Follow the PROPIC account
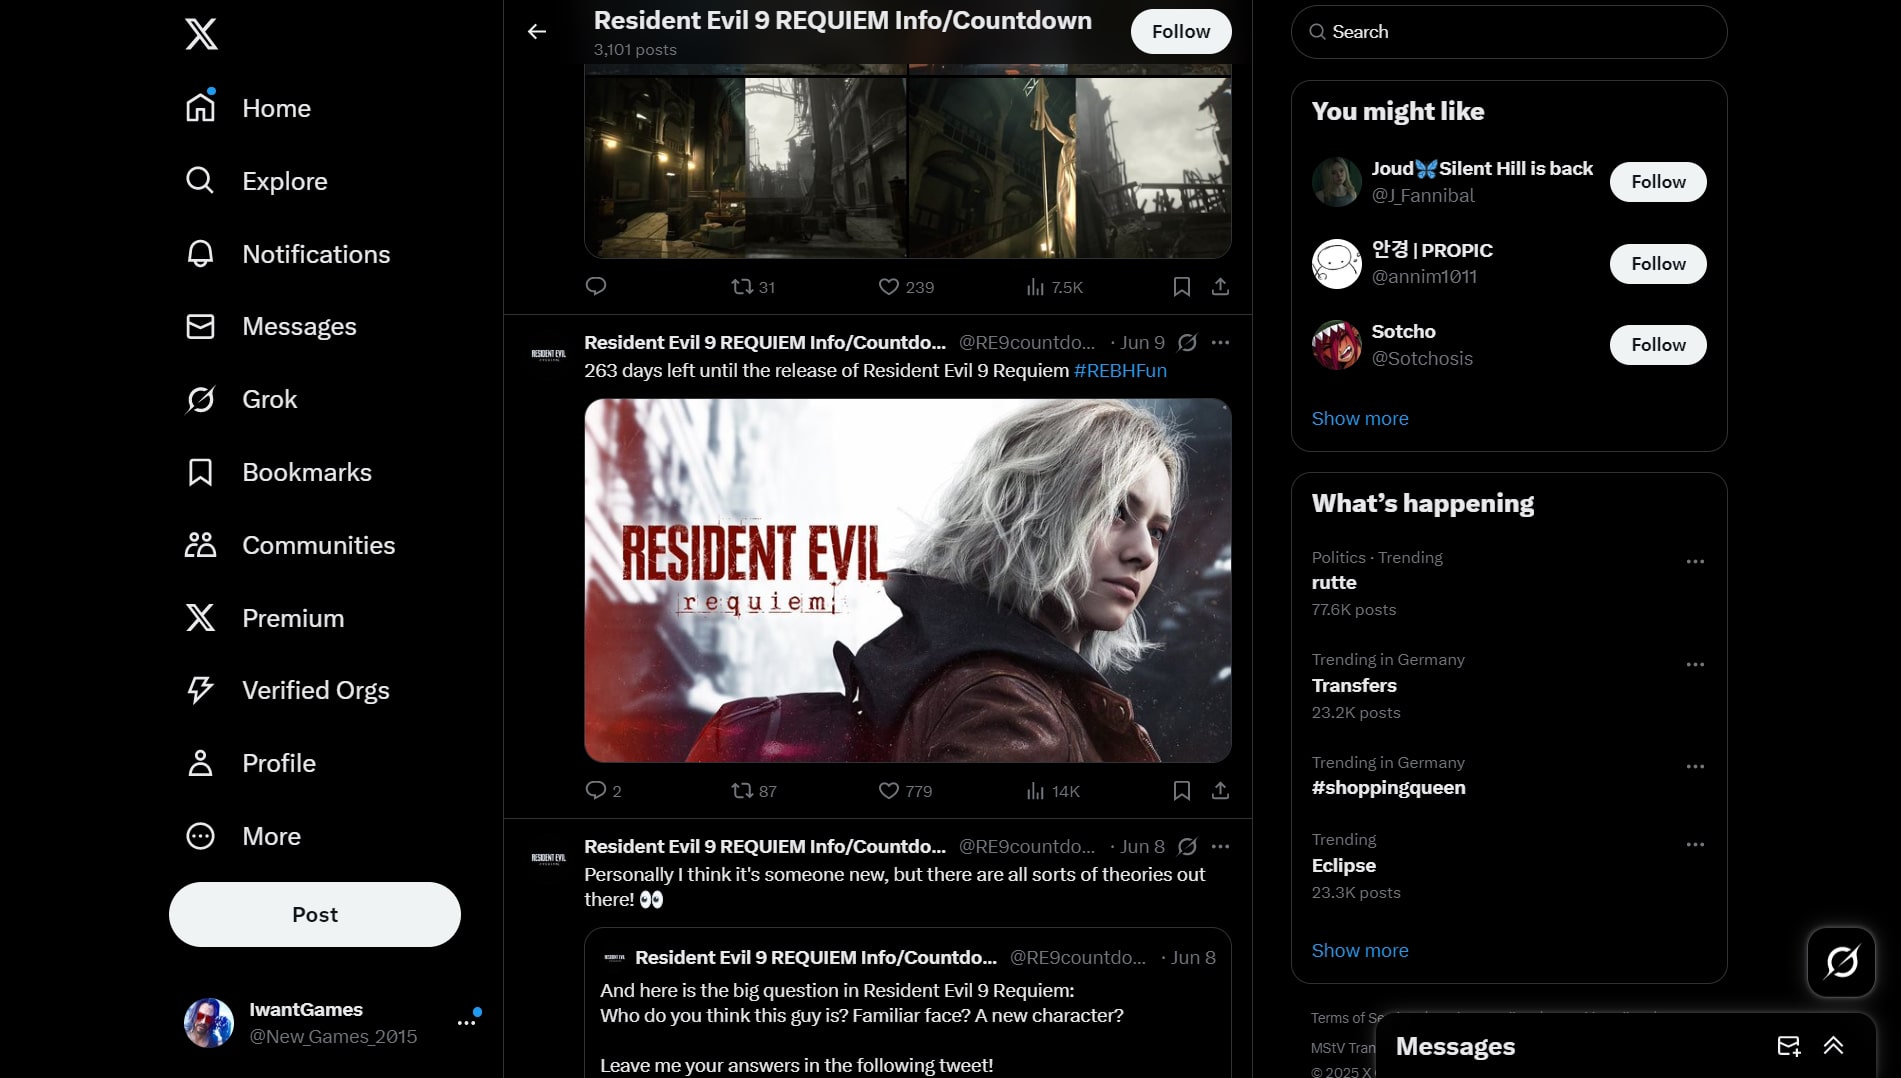The width and height of the screenshot is (1901, 1078). tap(1658, 264)
